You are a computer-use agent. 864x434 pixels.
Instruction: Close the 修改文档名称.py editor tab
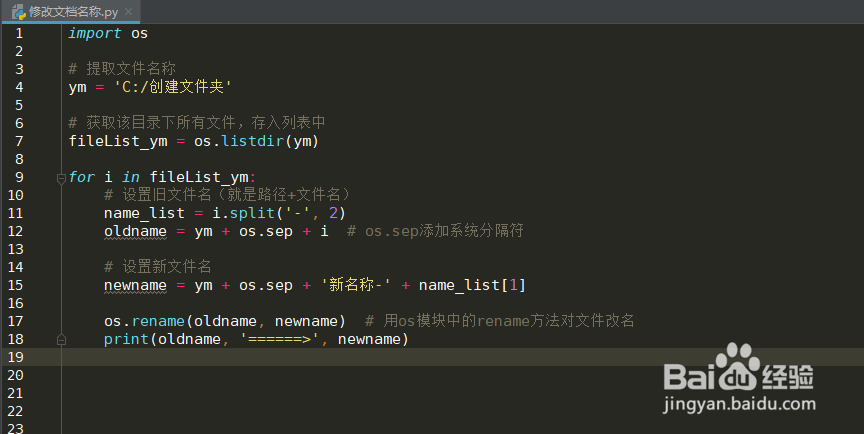click(128, 11)
